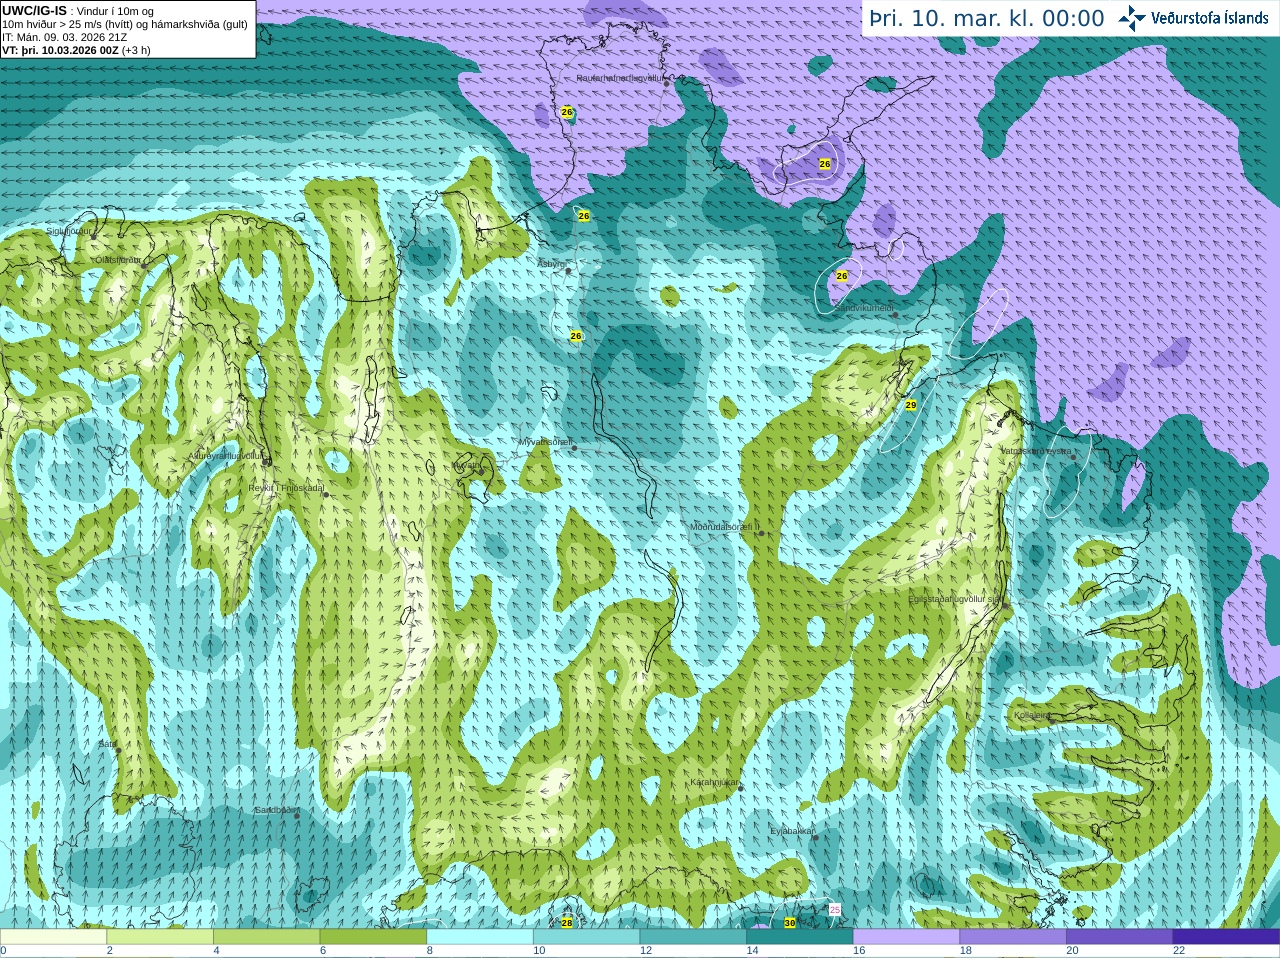Click the Egilsstaðaflugvöllur station dot

coord(1005,605)
